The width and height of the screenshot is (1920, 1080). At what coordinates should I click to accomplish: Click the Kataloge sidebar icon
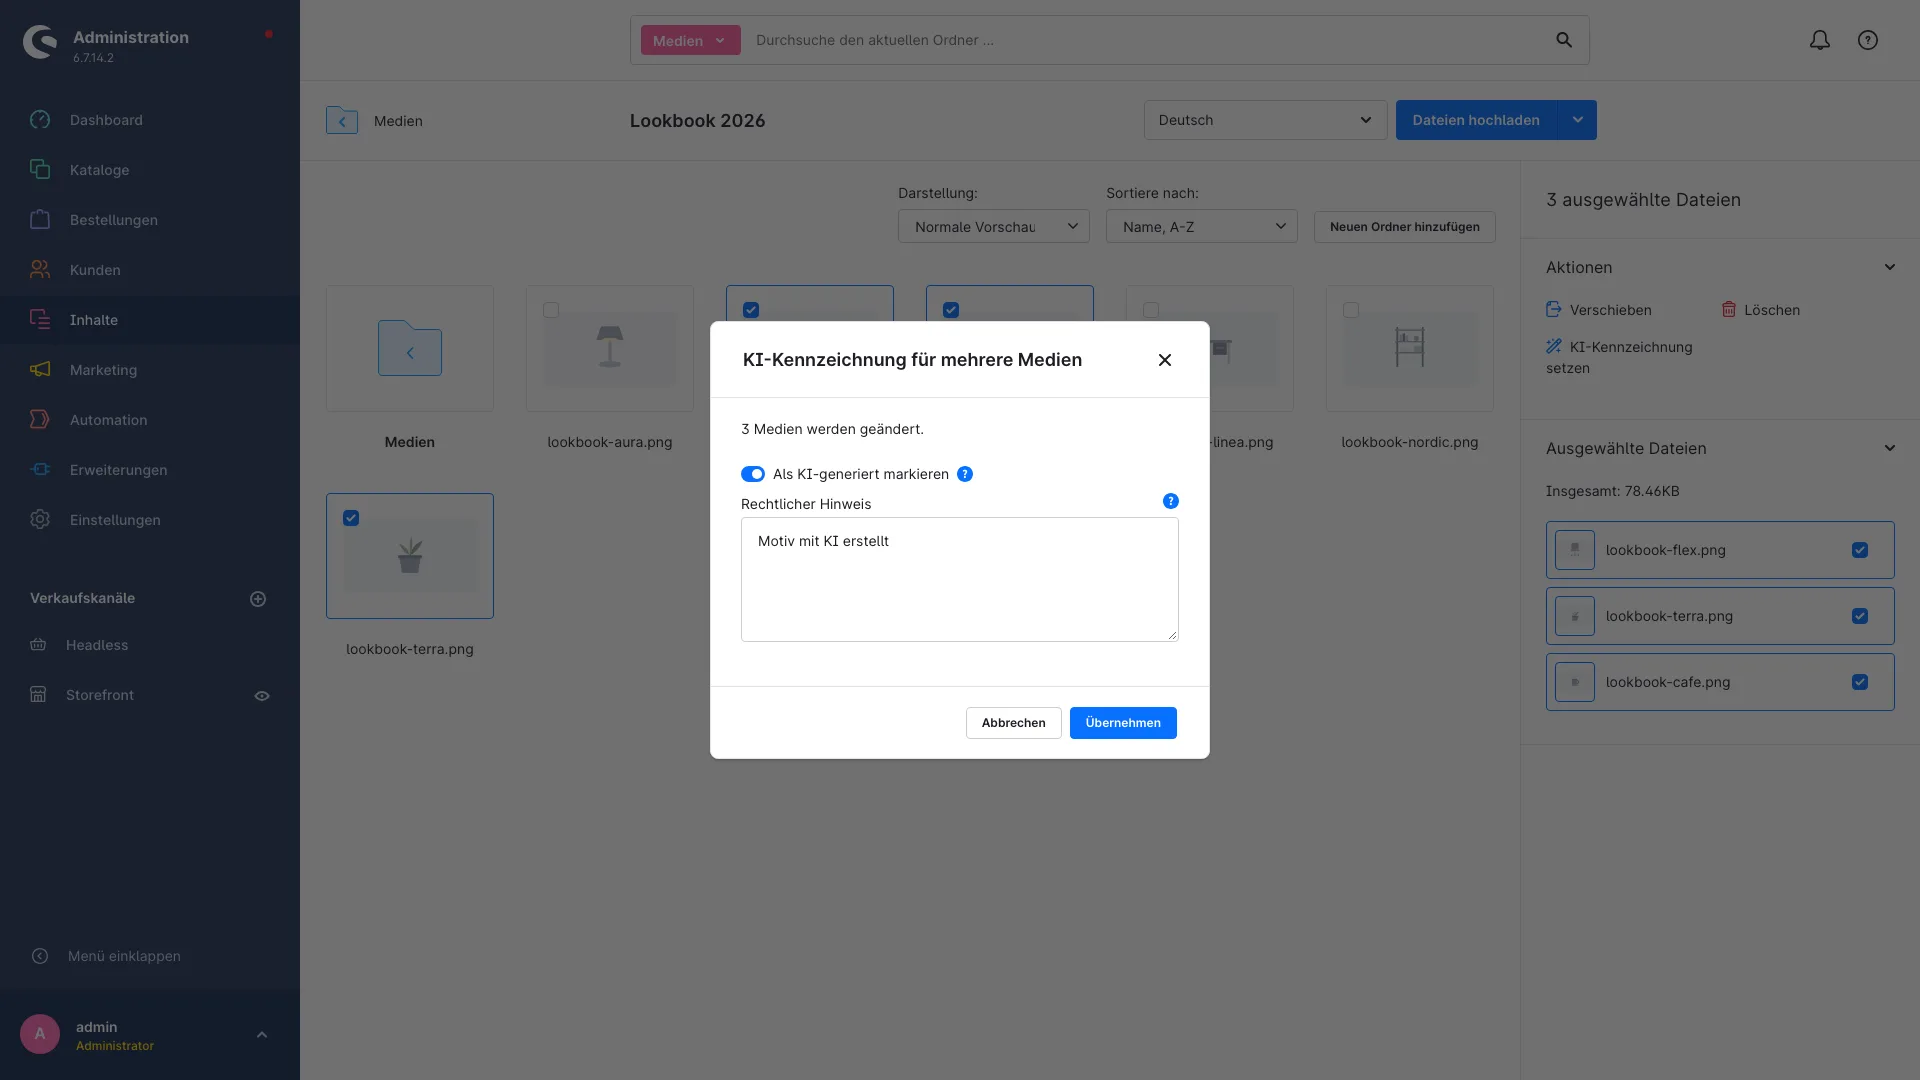40,170
